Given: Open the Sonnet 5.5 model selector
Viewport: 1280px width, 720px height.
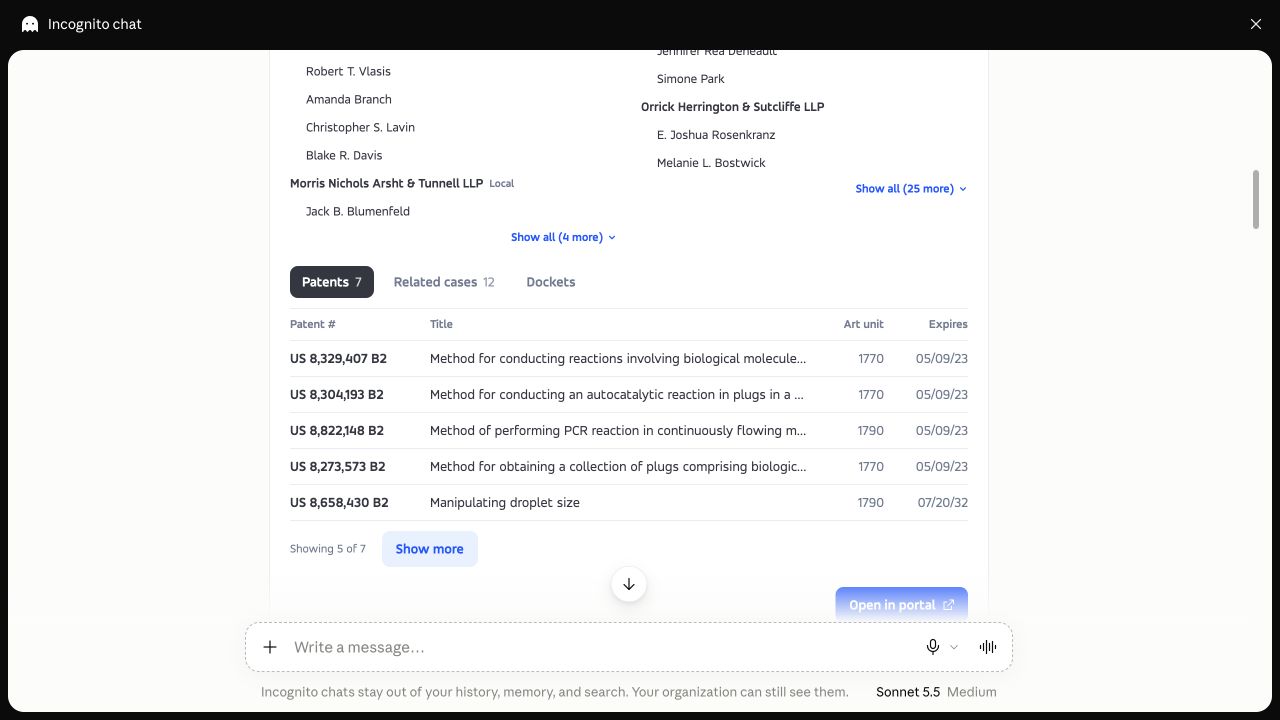Looking at the screenshot, I should tap(936, 691).
